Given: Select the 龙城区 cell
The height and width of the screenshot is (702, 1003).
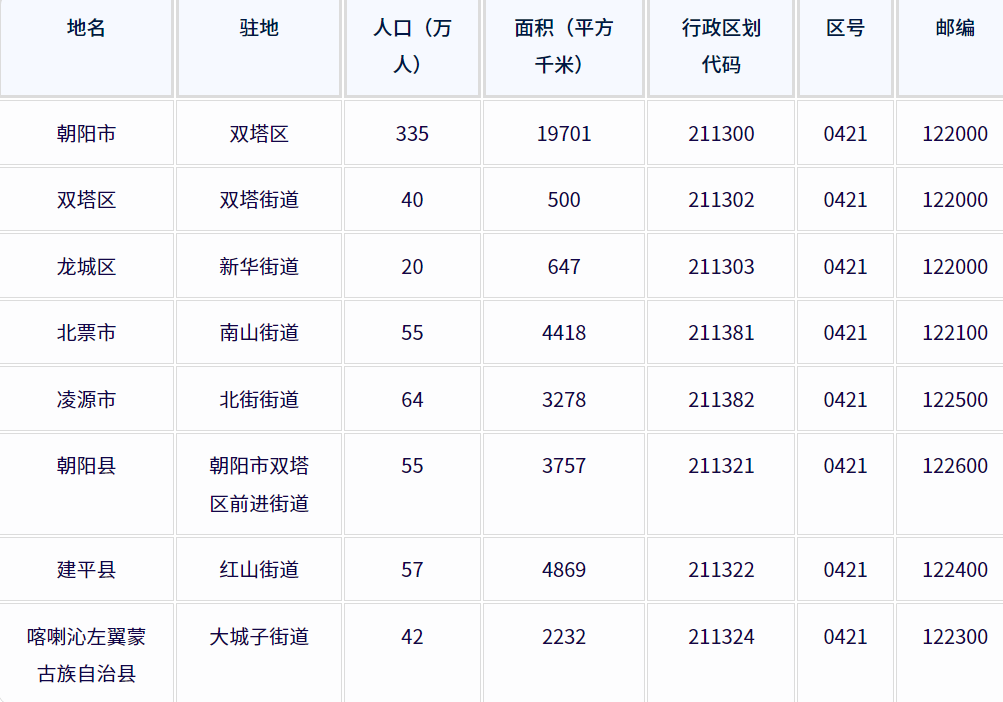Looking at the screenshot, I should (x=86, y=266).
